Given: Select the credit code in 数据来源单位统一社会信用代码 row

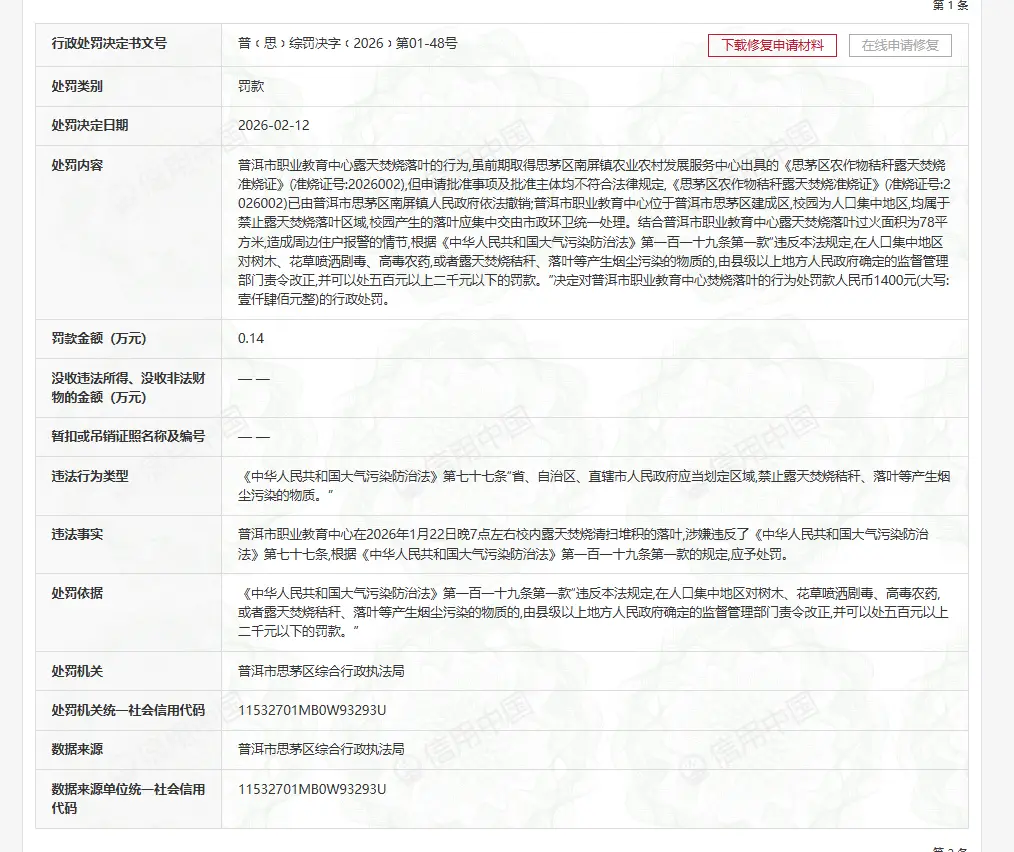Looking at the screenshot, I should coord(312,789).
